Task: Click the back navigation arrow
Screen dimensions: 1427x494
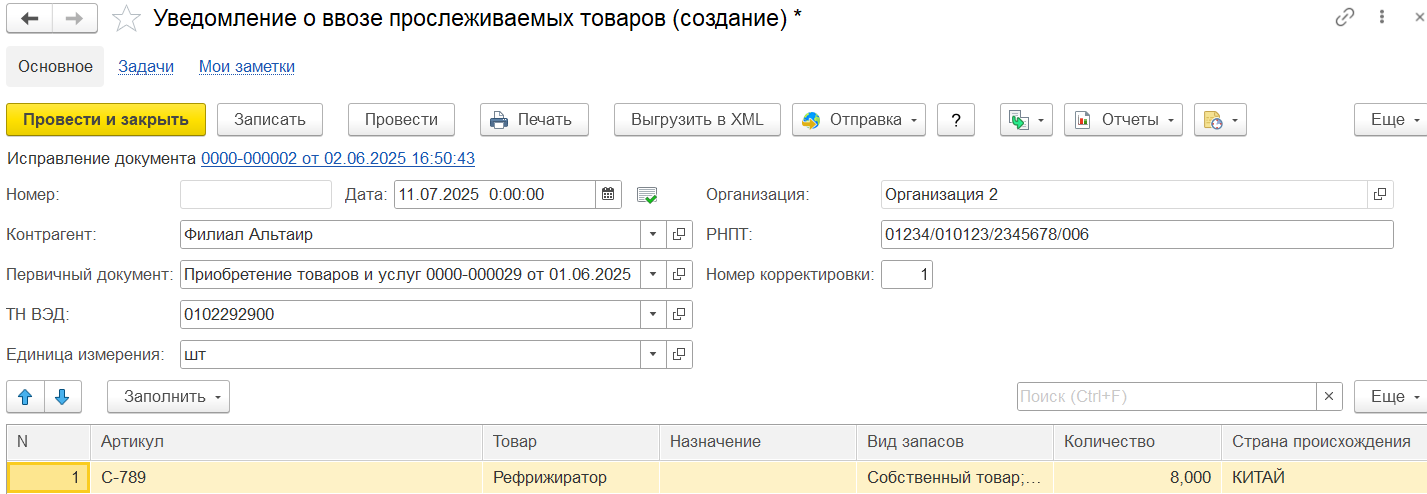Action: click(30, 18)
